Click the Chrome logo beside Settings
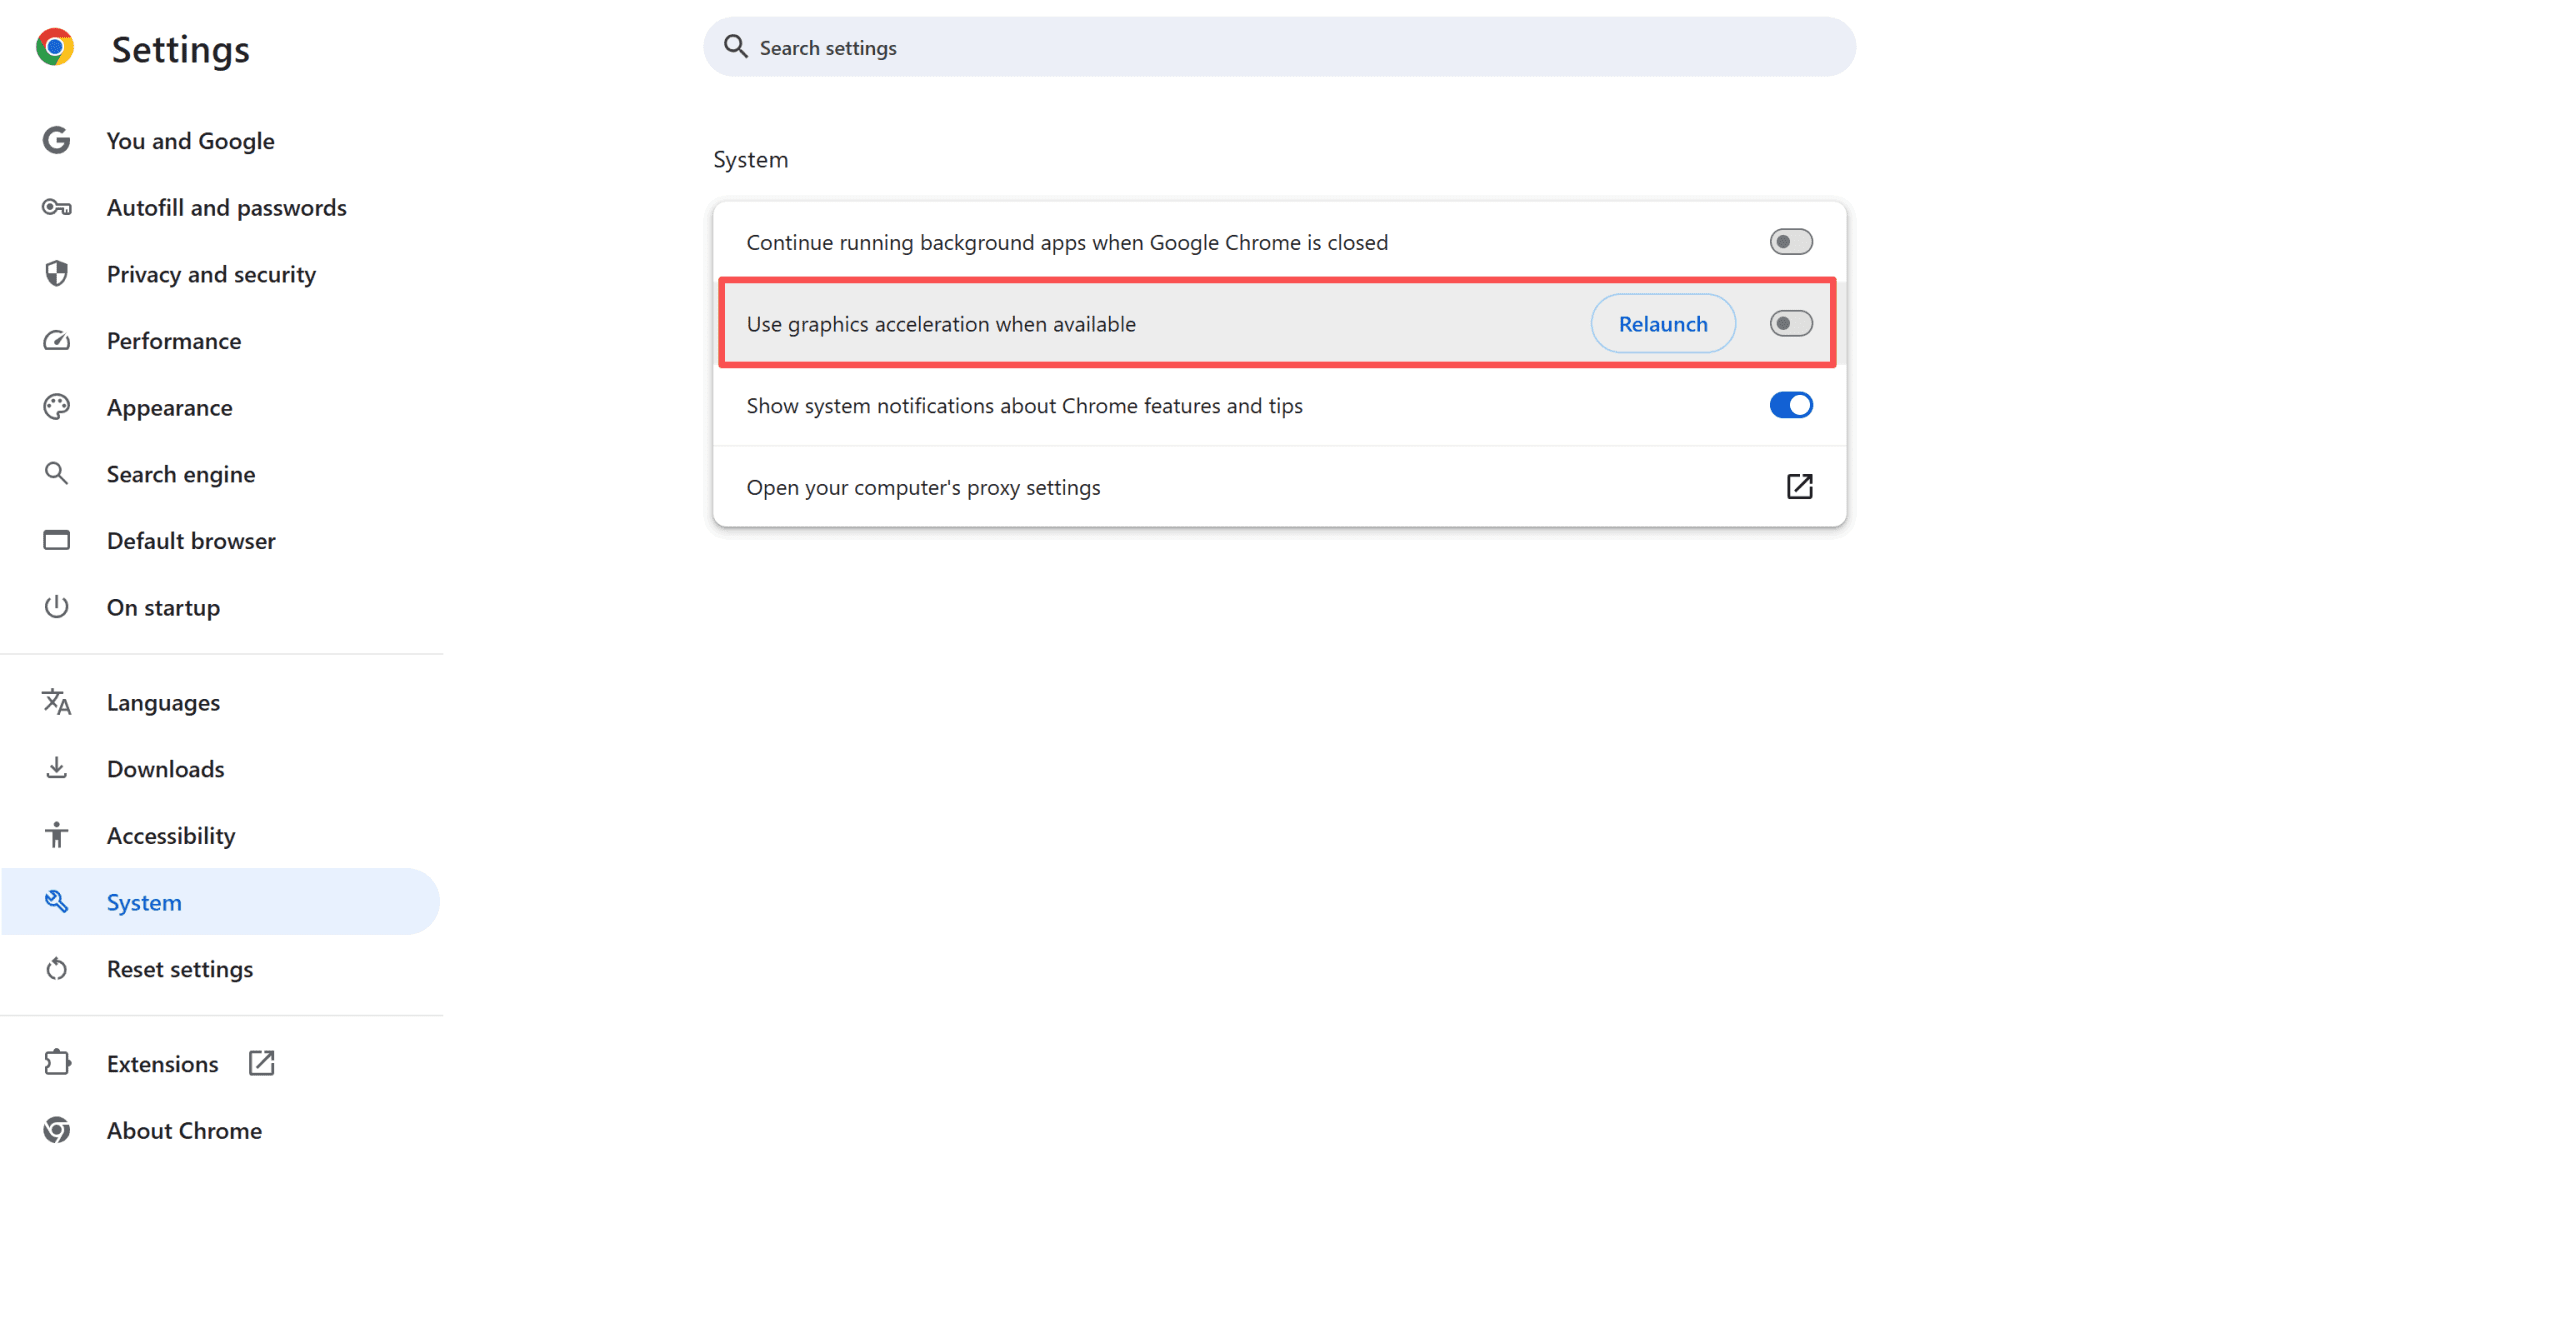 click(x=55, y=47)
